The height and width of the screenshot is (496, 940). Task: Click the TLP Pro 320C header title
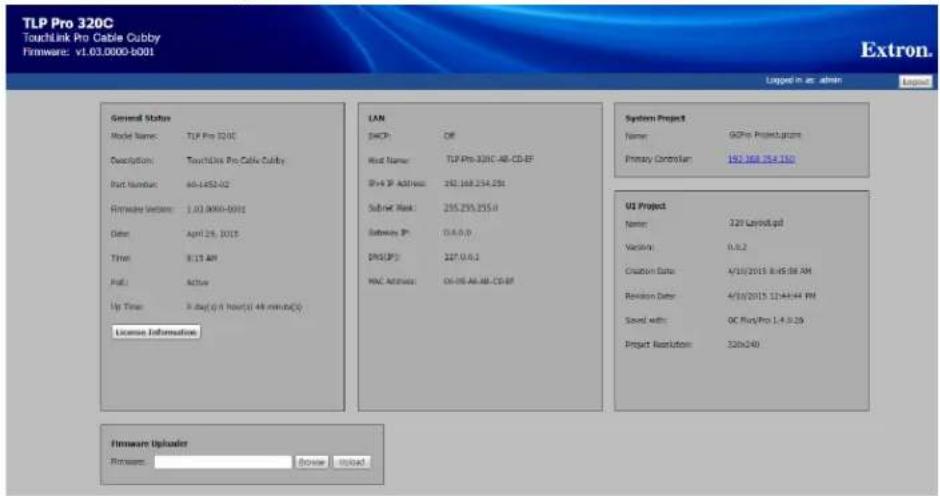pyautogui.click(x=68, y=23)
